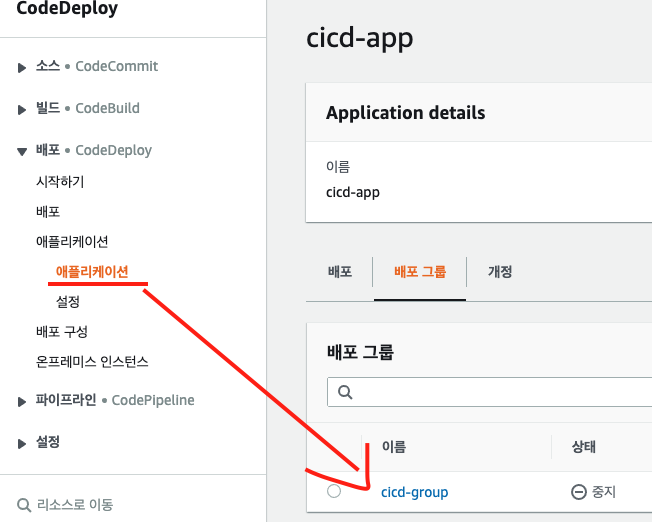652x522 pixels.
Task: Expand the 파이프라인 CodePipeline section
Action: [x=22, y=401]
